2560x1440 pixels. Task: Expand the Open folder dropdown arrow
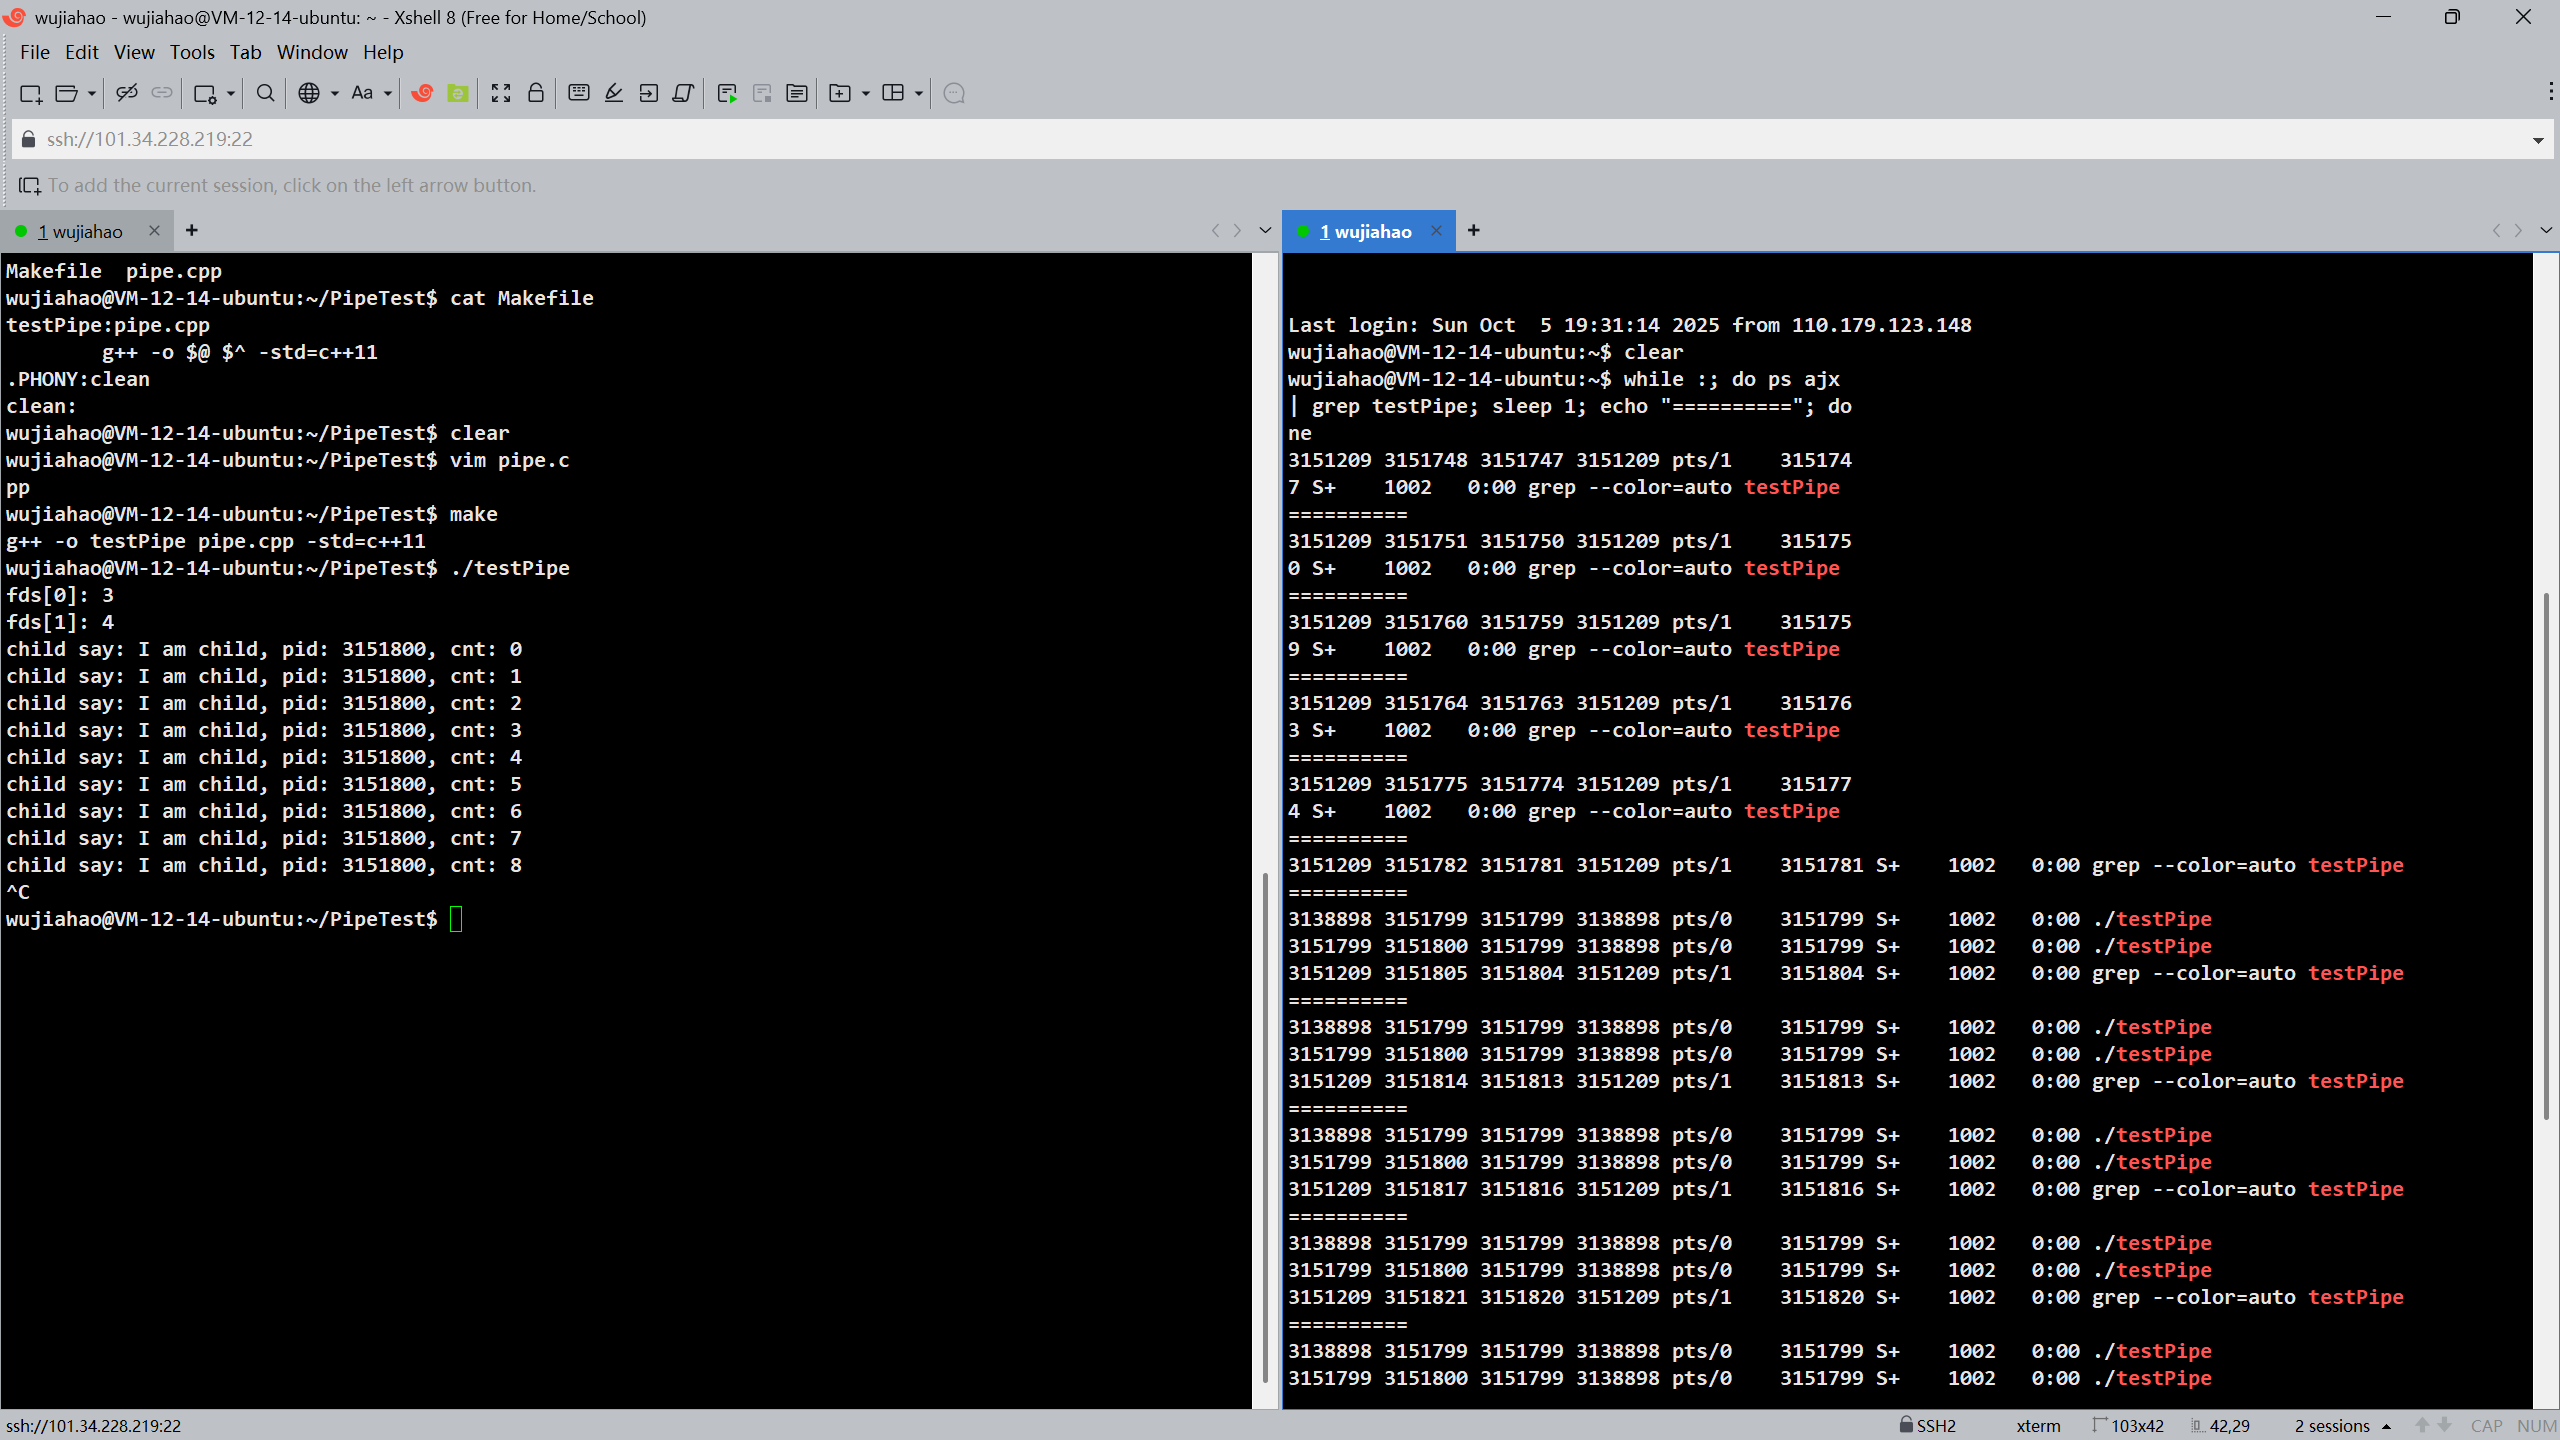[92, 93]
